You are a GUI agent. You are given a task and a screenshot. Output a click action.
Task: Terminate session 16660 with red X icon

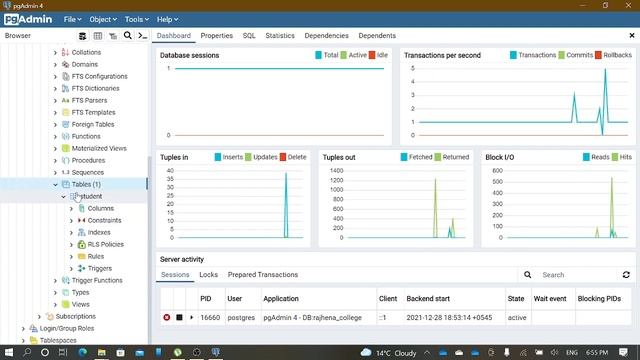167,318
